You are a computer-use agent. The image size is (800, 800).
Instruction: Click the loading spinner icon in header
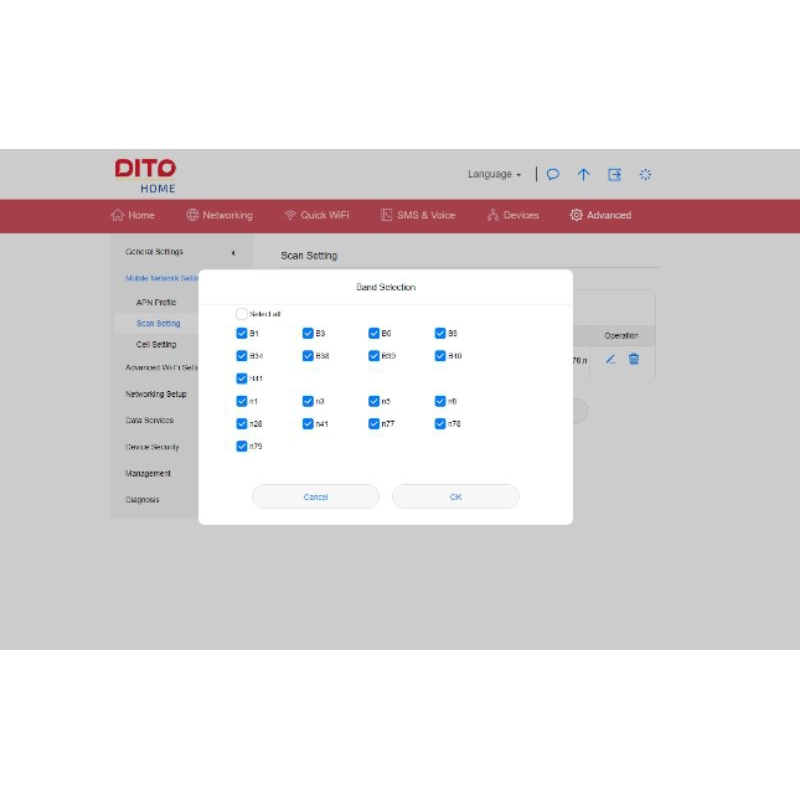tap(646, 174)
